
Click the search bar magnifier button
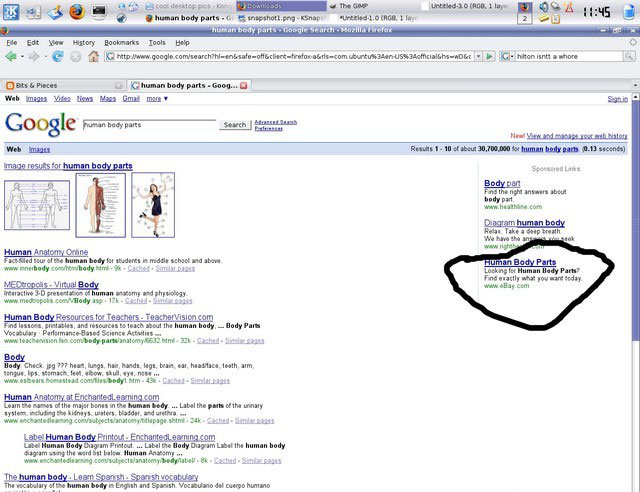(629, 56)
